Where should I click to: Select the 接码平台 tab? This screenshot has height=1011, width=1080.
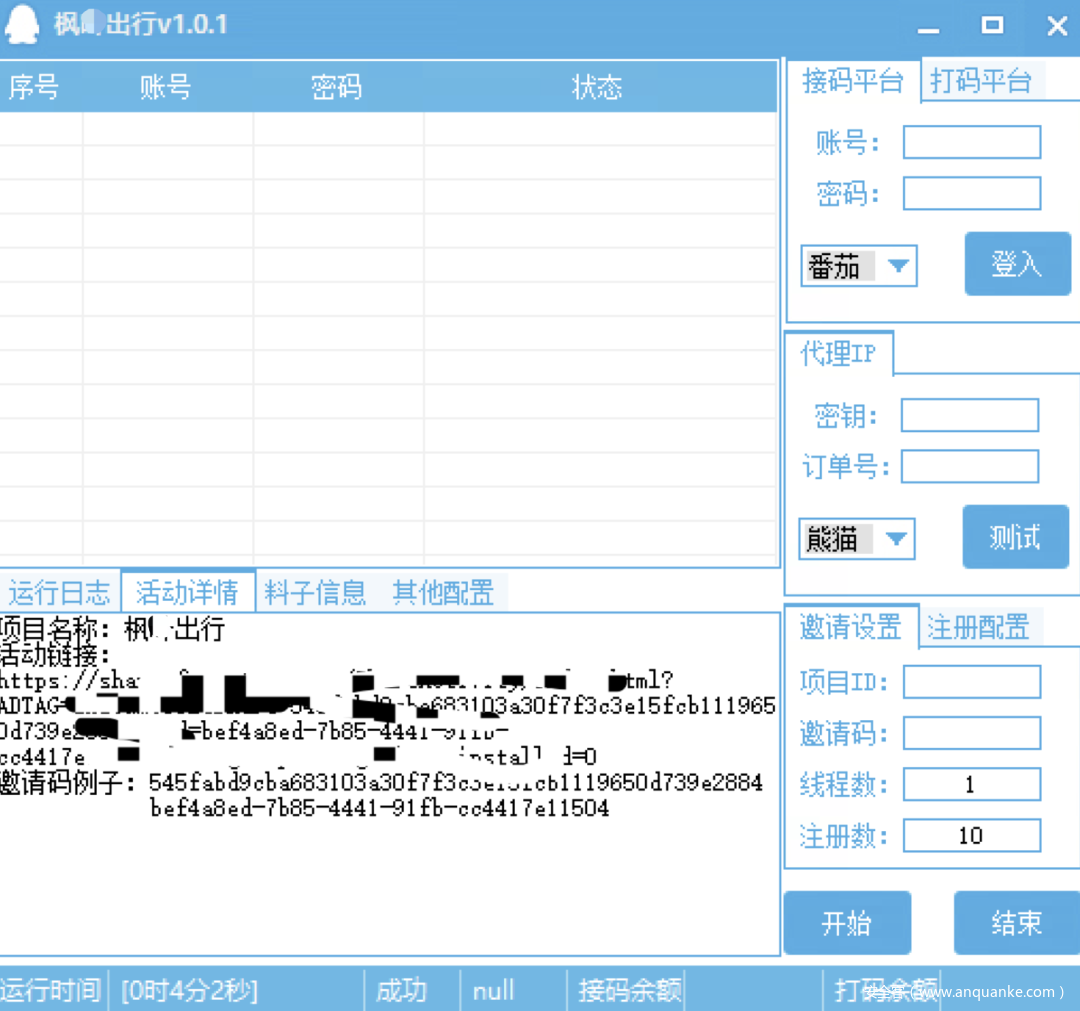point(853,81)
